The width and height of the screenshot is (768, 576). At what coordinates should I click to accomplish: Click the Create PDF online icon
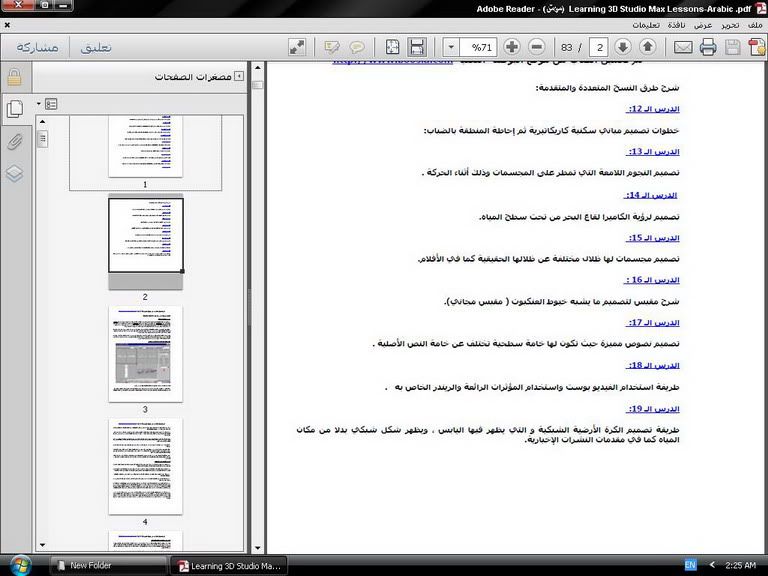point(756,47)
